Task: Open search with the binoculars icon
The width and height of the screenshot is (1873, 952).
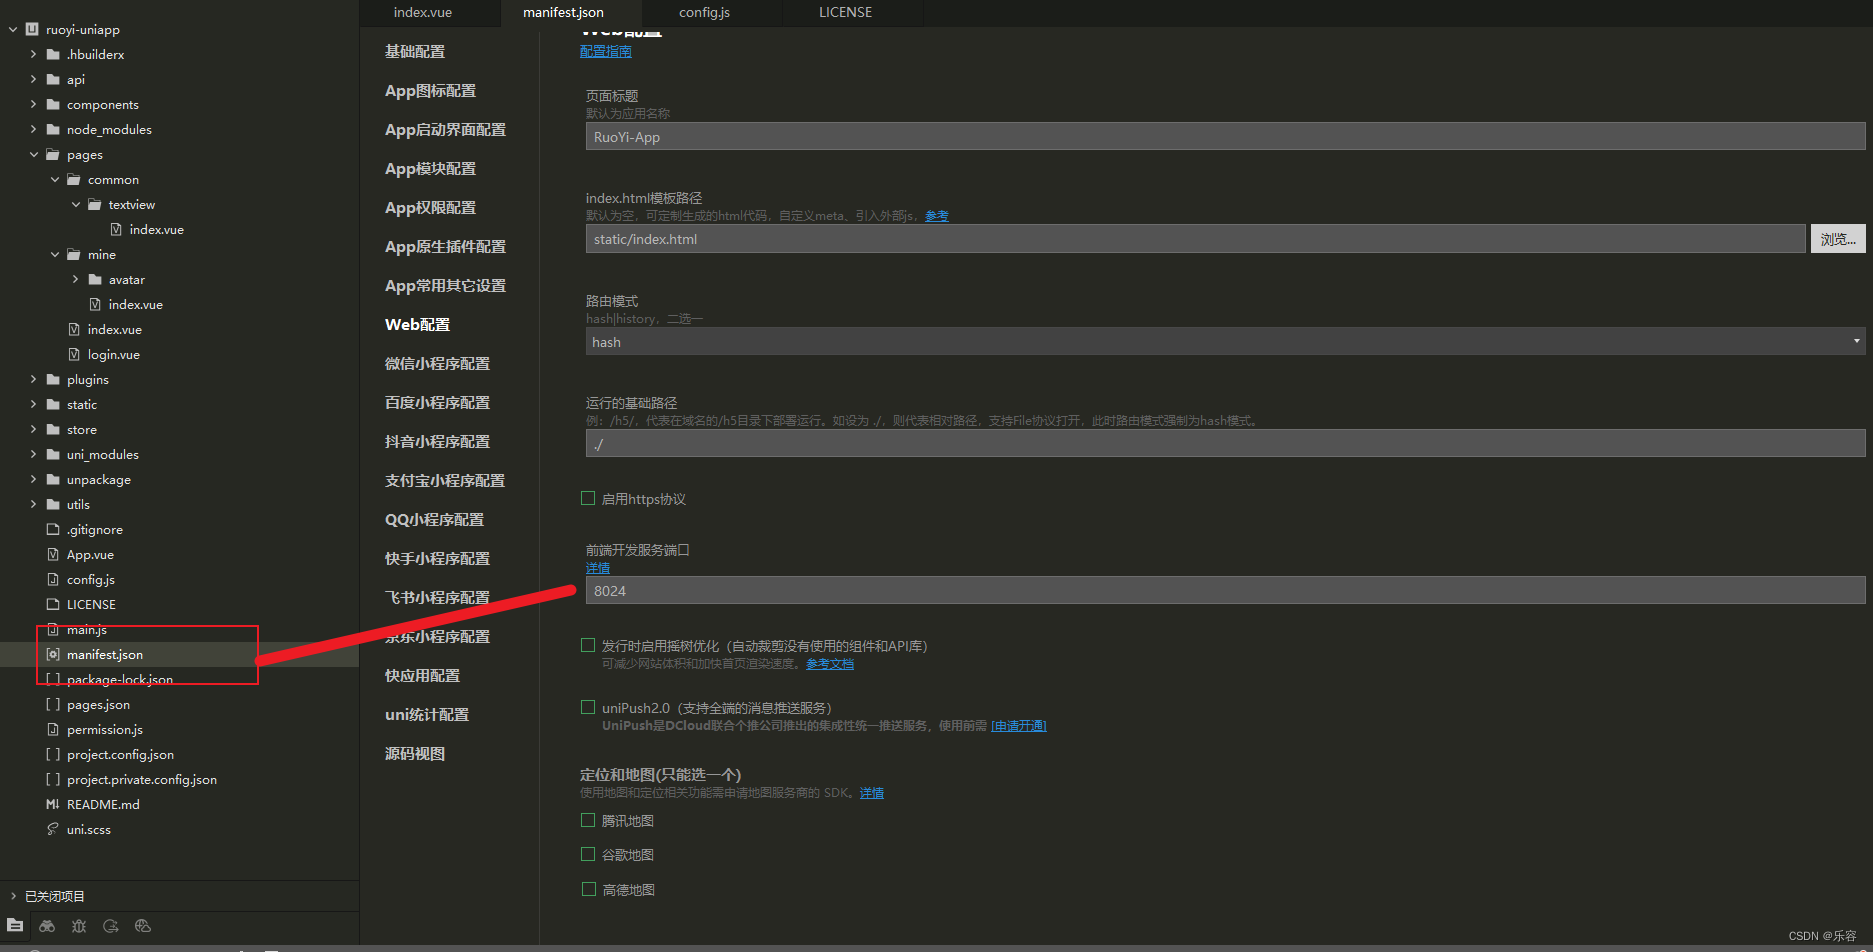Action: (47, 926)
